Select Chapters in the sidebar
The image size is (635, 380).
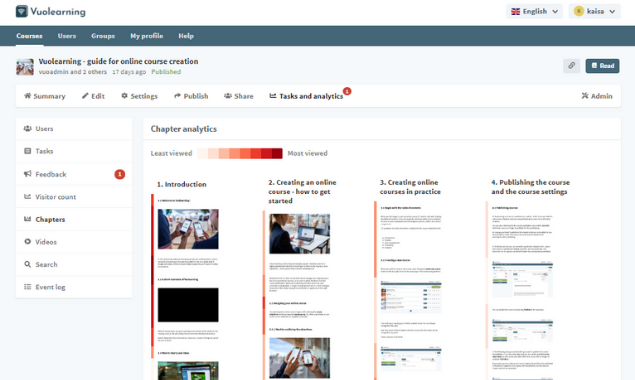point(74,219)
